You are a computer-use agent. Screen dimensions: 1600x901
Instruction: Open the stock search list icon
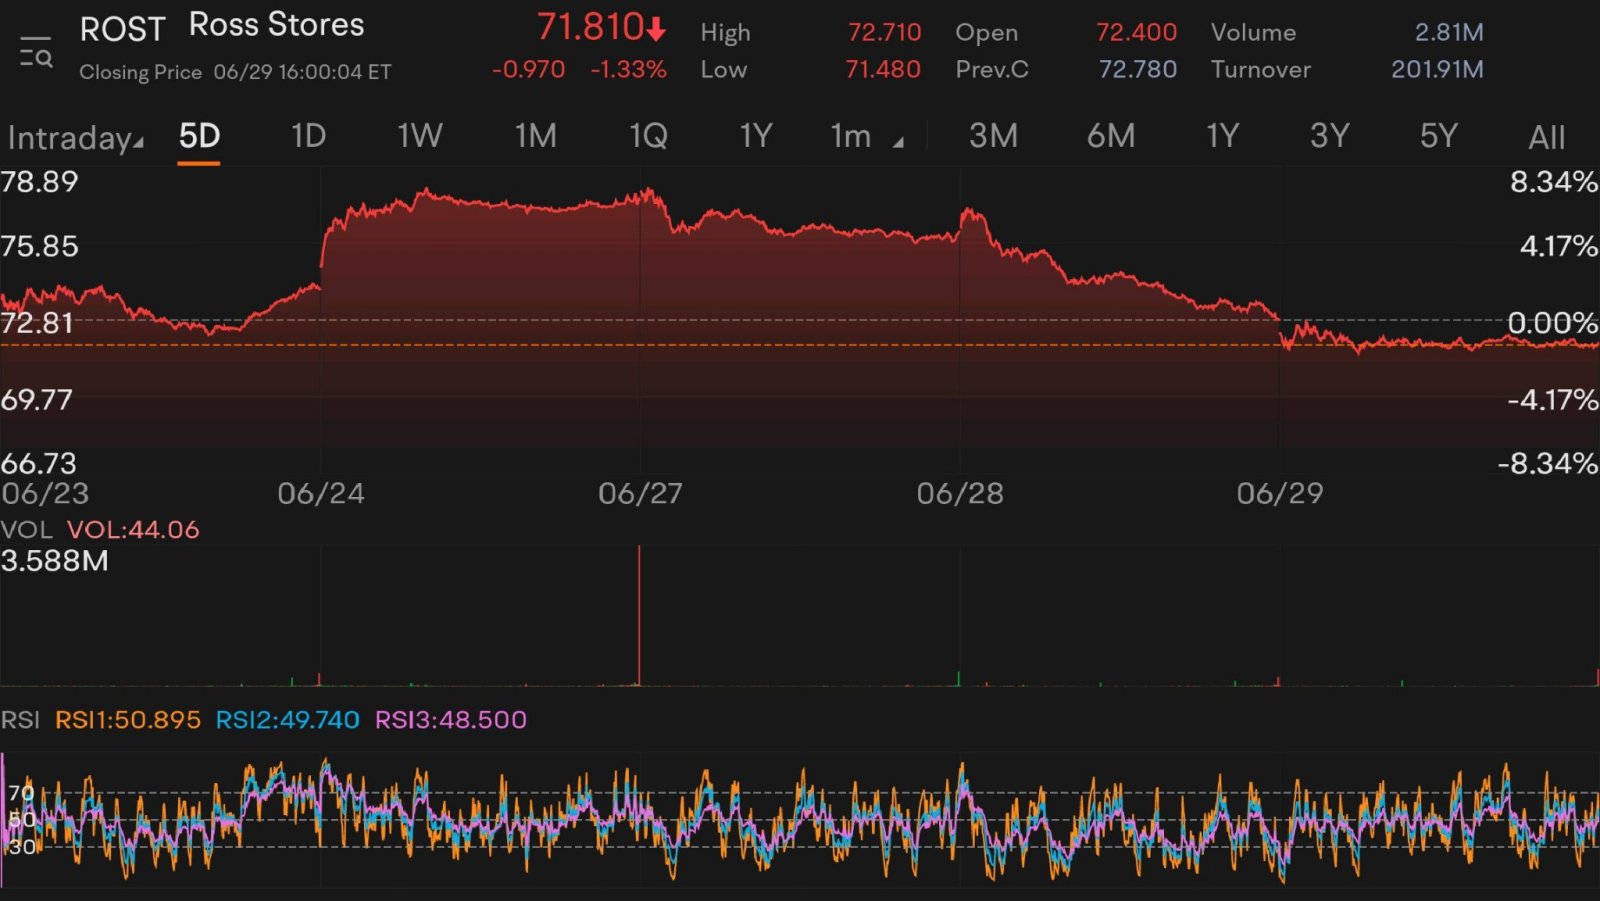pos(36,53)
